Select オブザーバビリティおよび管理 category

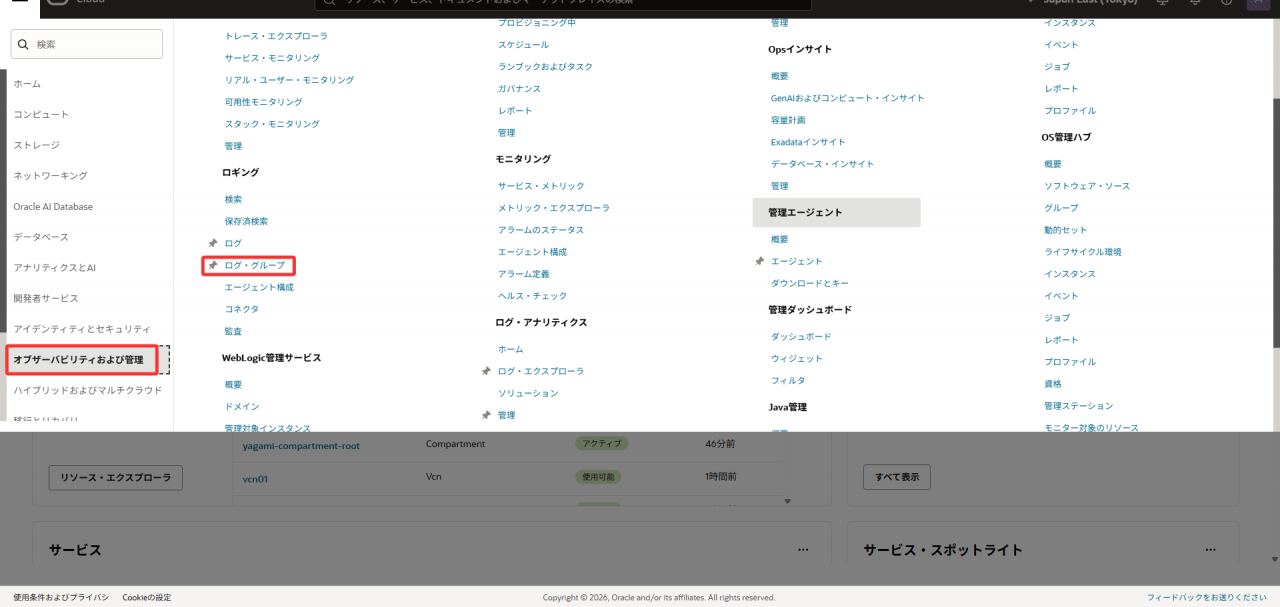pyautogui.click(x=78, y=359)
